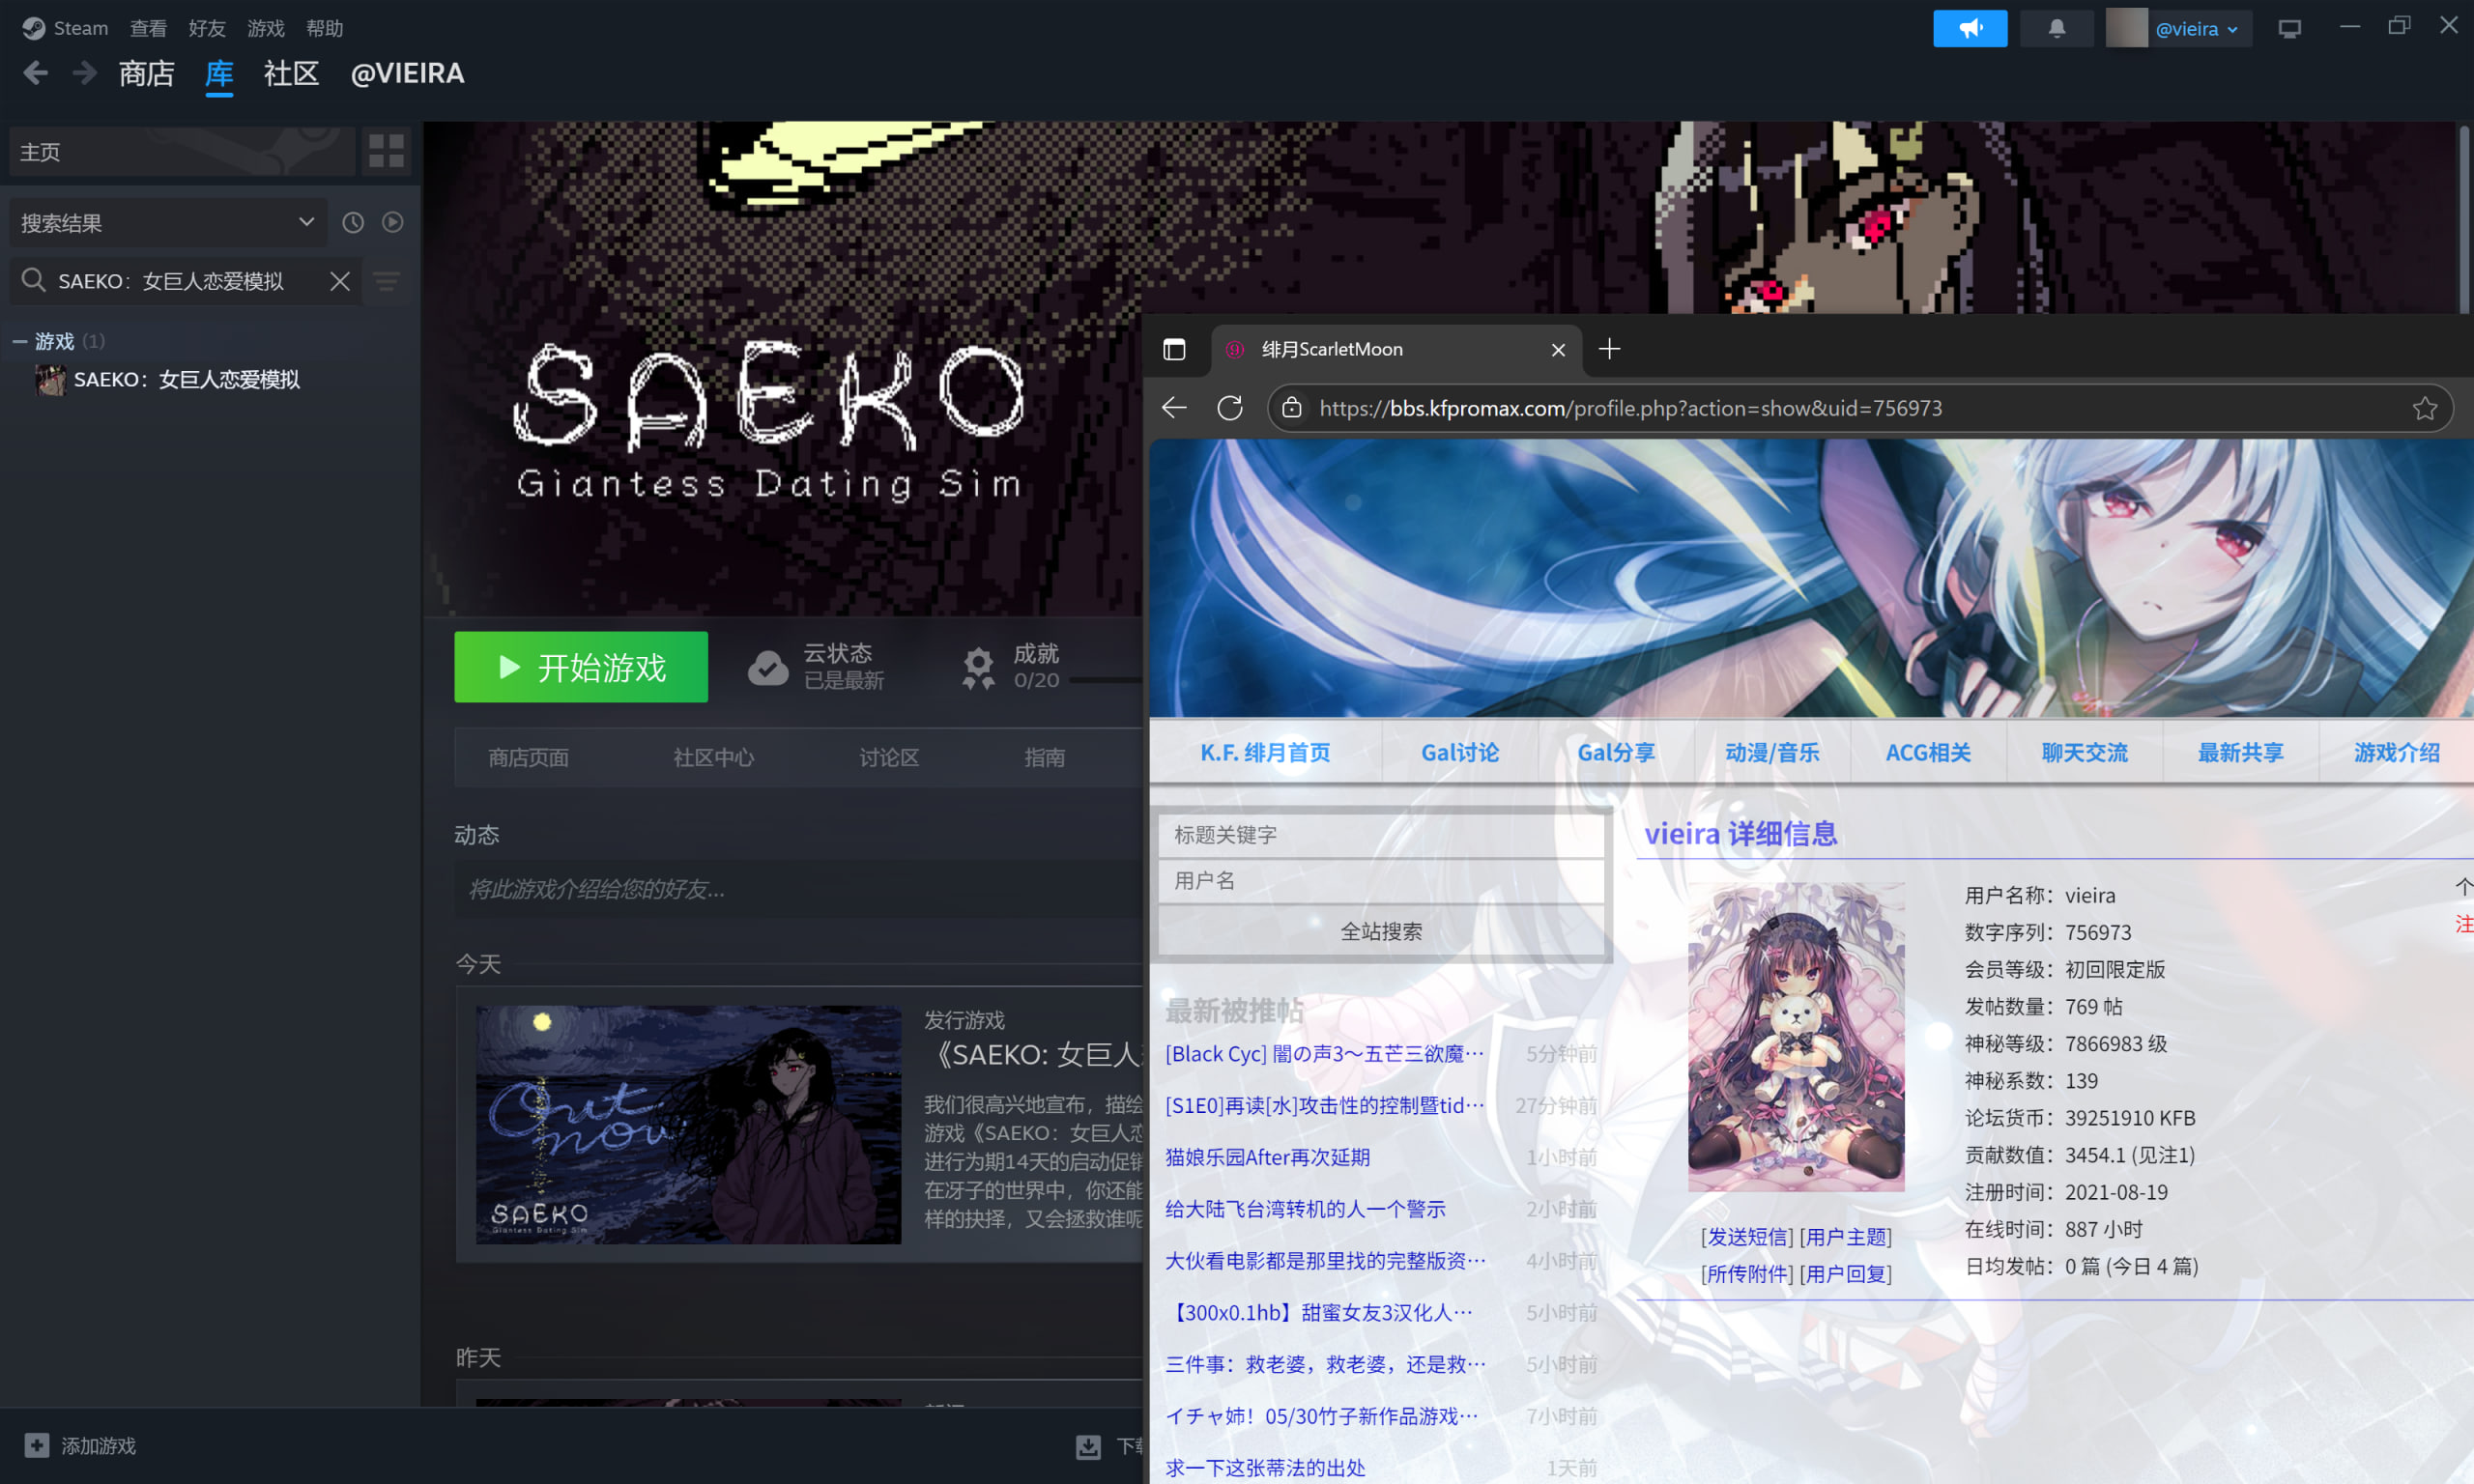Viewport: 2474px width, 1484px height.
Task: Click the 发送短信 link
Action: point(1746,1237)
